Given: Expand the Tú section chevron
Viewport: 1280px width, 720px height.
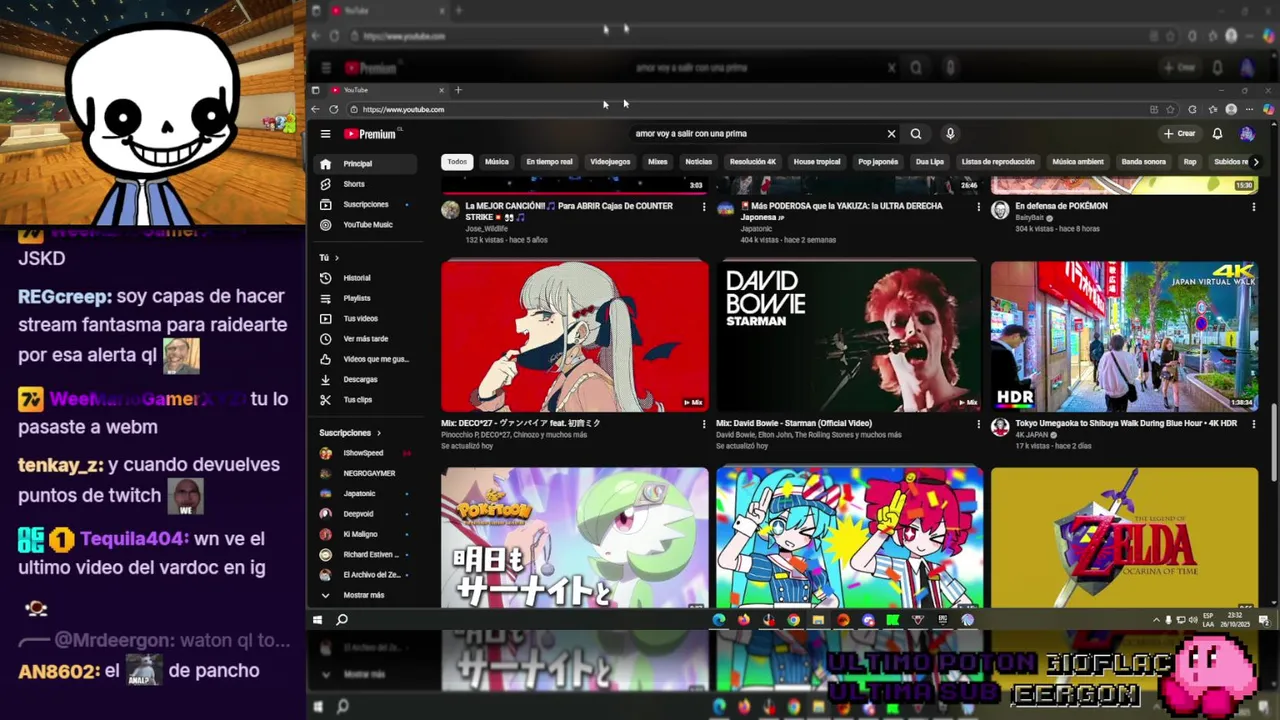Looking at the screenshot, I should (336, 258).
